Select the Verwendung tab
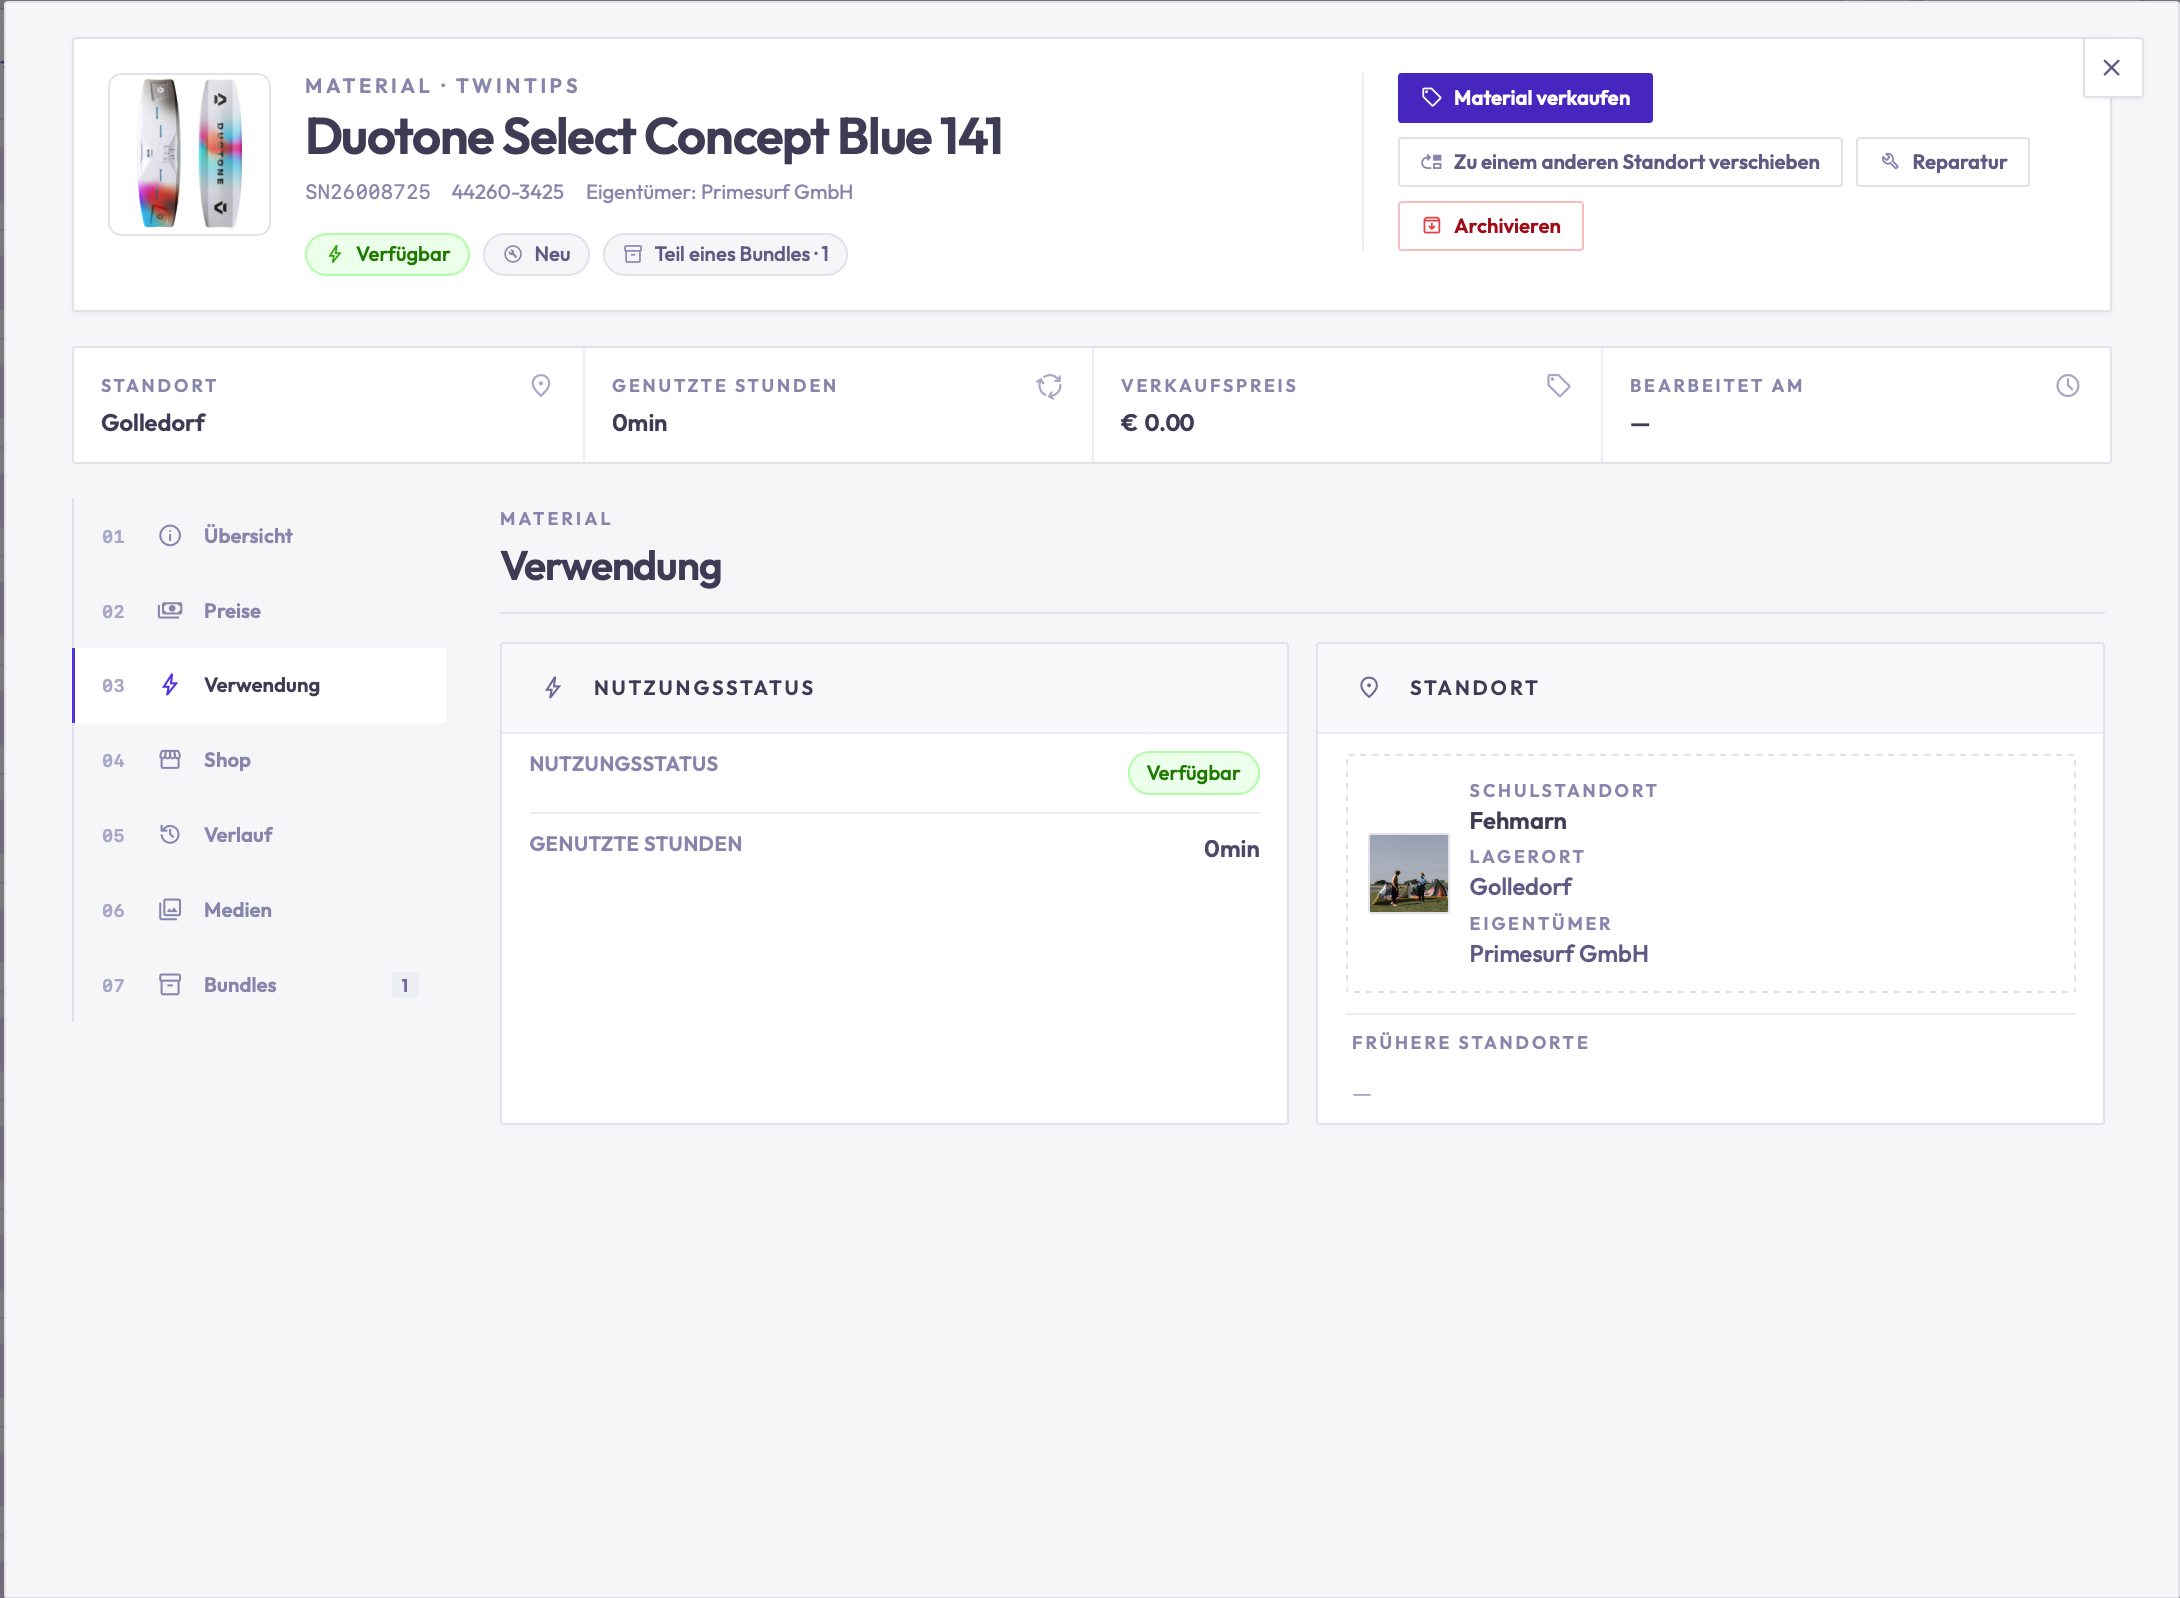2180x1598 pixels. pyautogui.click(x=260, y=685)
